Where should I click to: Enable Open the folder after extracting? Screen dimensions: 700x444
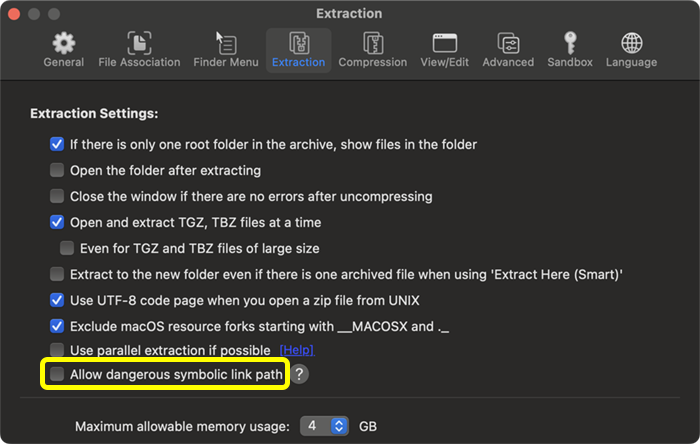(58, 170)
